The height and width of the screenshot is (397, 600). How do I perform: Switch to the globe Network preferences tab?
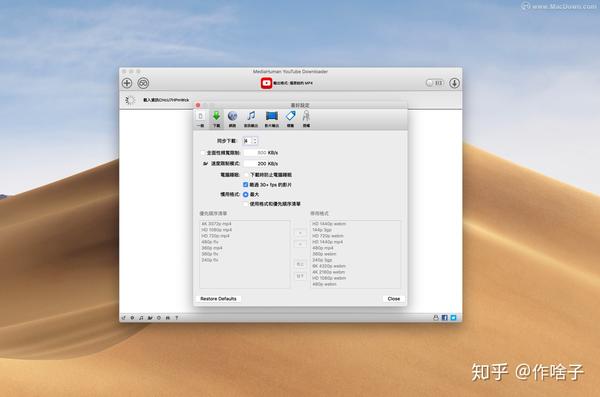[232, 119]
